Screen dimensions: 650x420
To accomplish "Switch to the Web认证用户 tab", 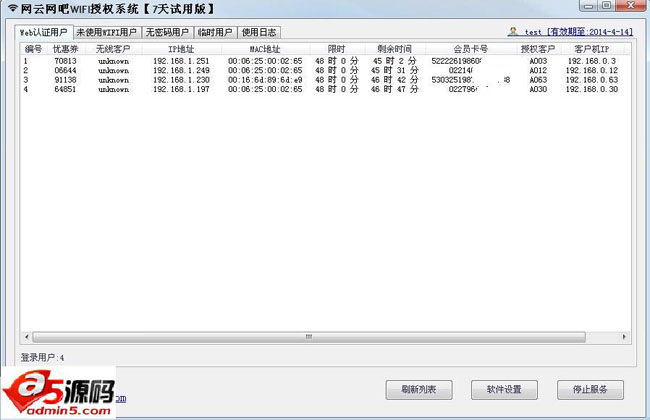I will 44,32.
